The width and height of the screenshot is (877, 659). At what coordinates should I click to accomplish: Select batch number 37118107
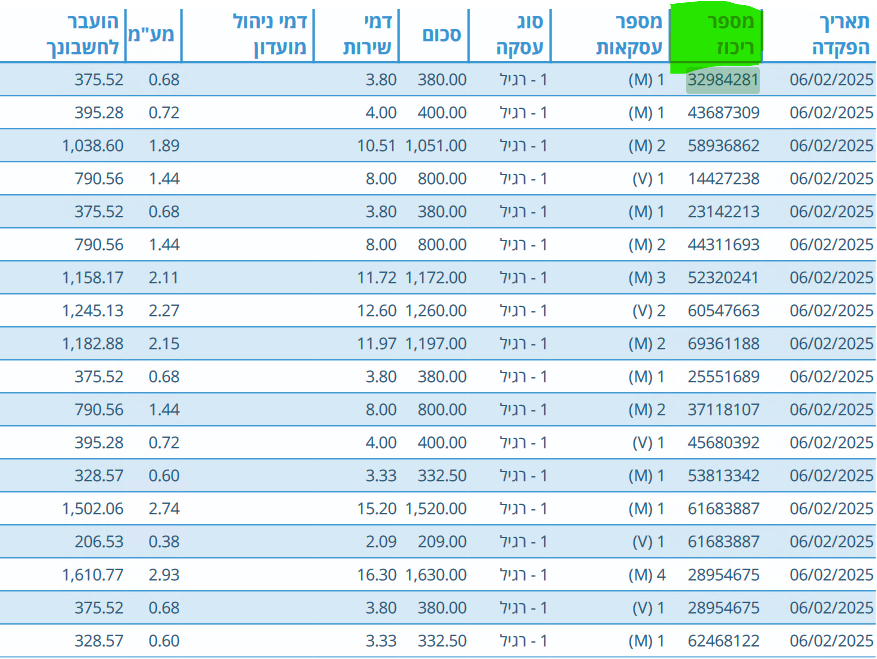723,410
